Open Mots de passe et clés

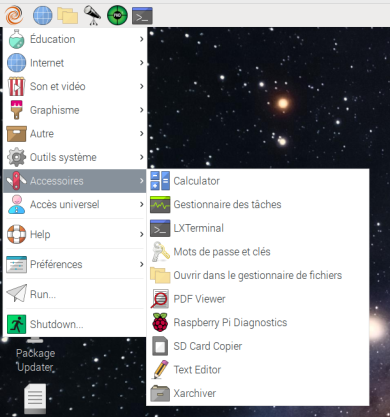(x=258, y=252)
